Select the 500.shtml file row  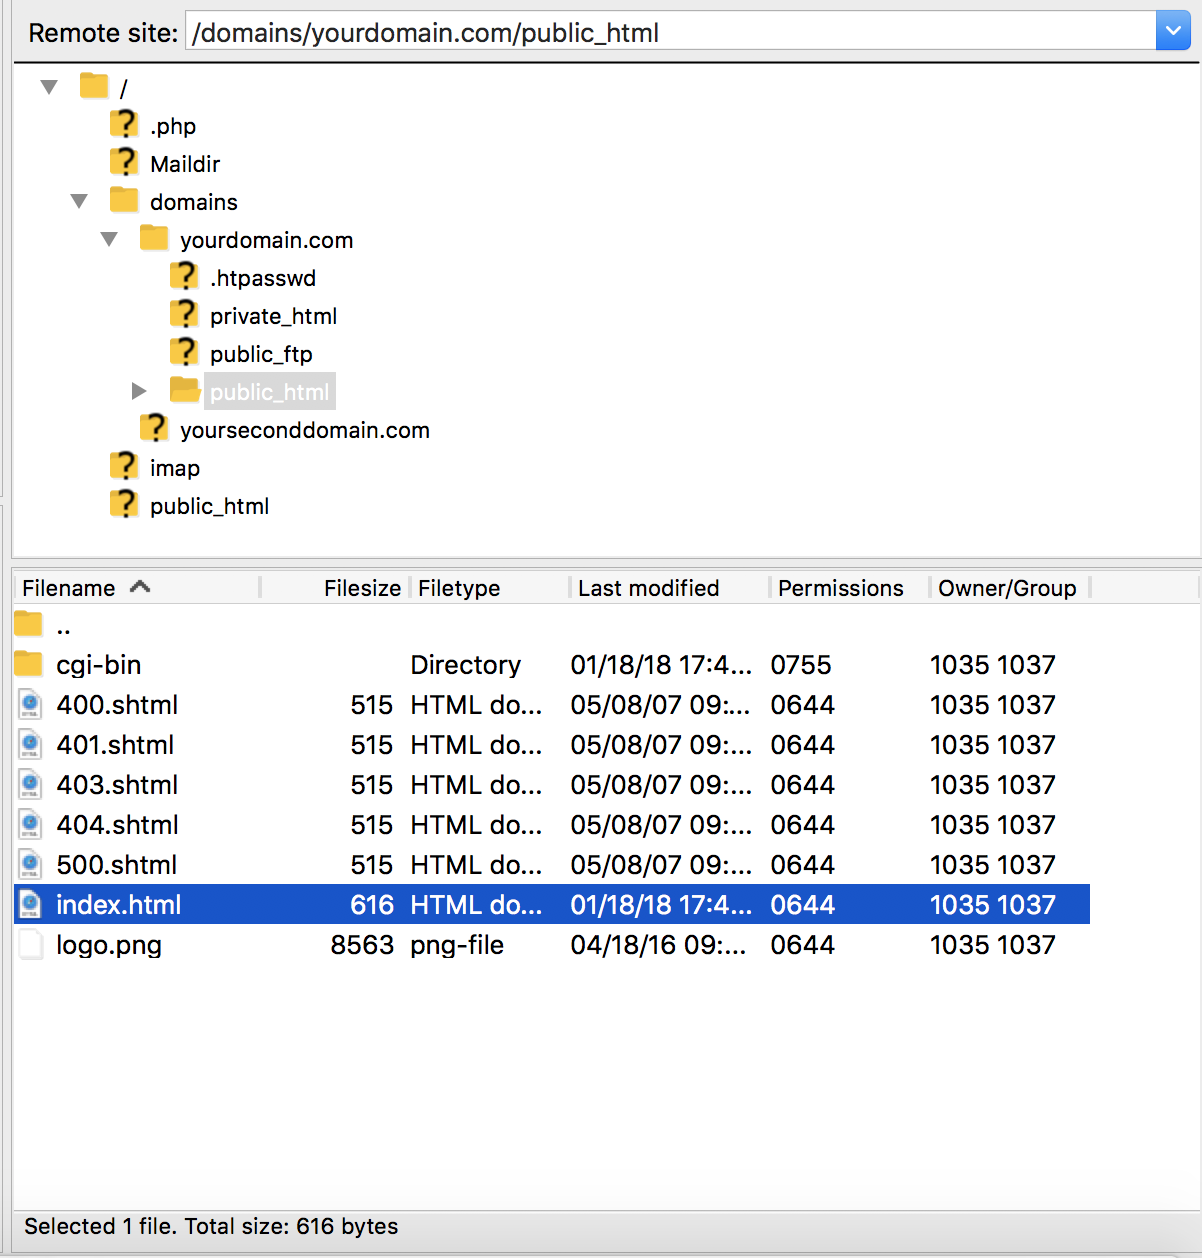click(552, 864)
